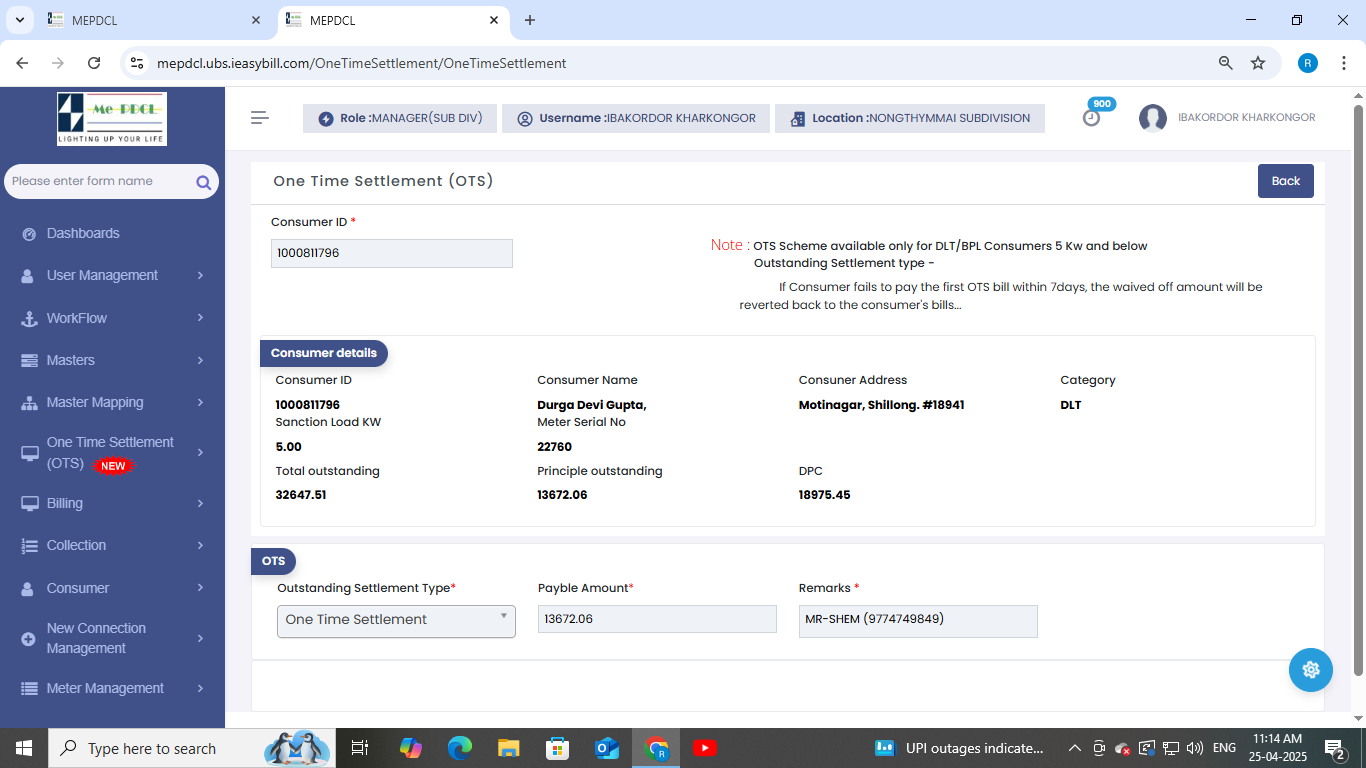Click Location NONGTHYMMAI SUBDIVISION badge
The image size is (1366, 768).
click(910, 118)
